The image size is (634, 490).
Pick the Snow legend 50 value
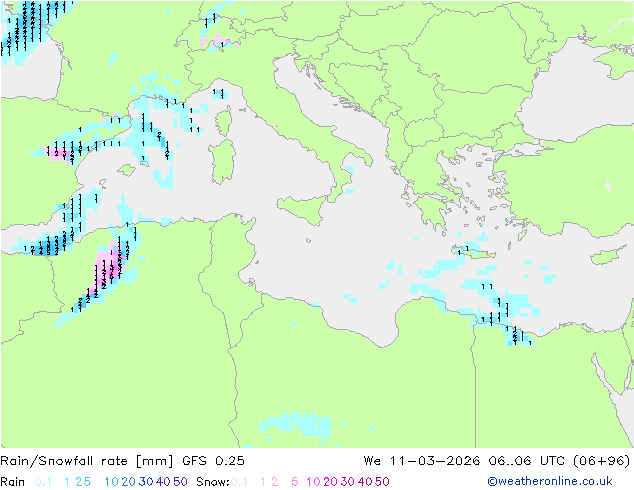pos(382,482)
